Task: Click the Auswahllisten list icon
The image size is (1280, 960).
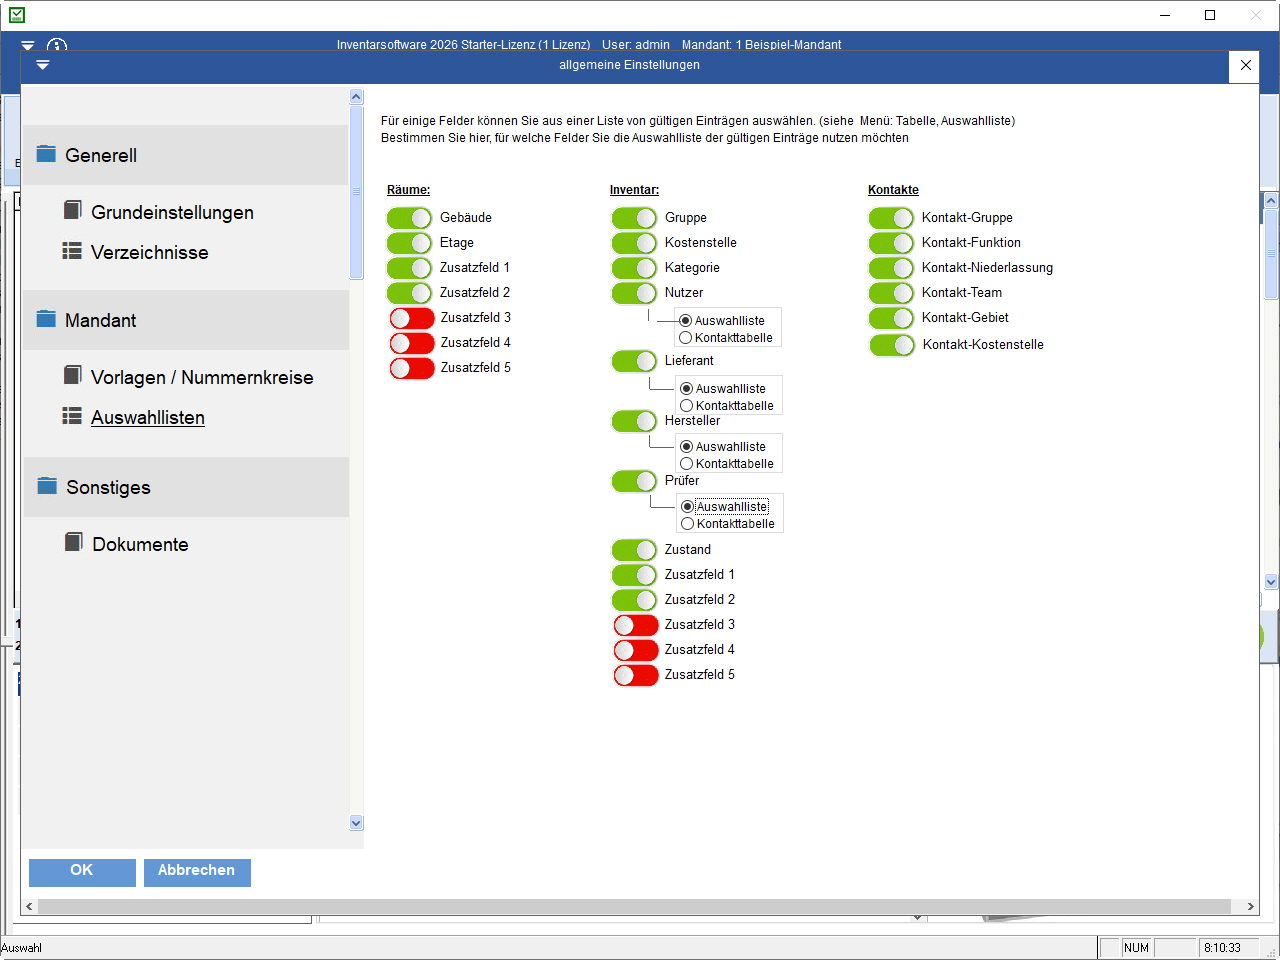Action: click(72, 416)
